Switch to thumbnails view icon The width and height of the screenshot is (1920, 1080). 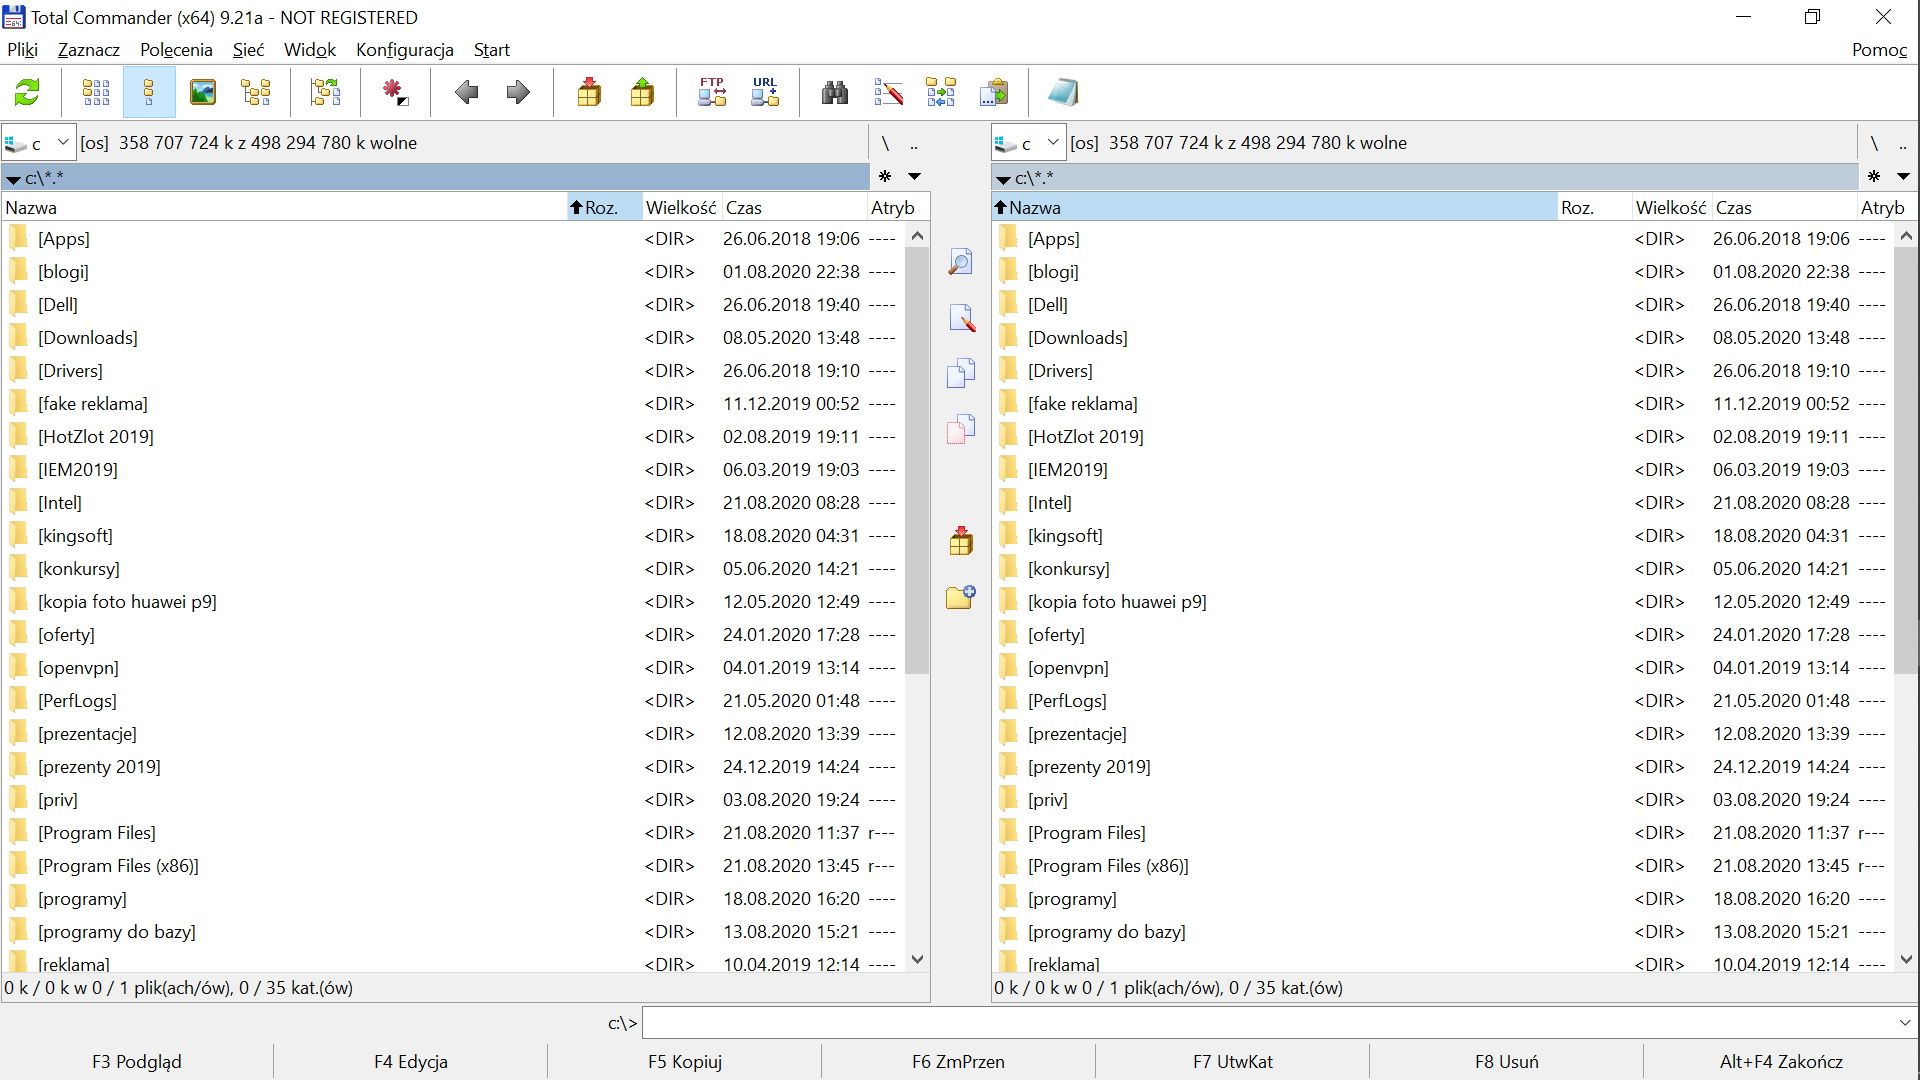[x=202, y=93]
